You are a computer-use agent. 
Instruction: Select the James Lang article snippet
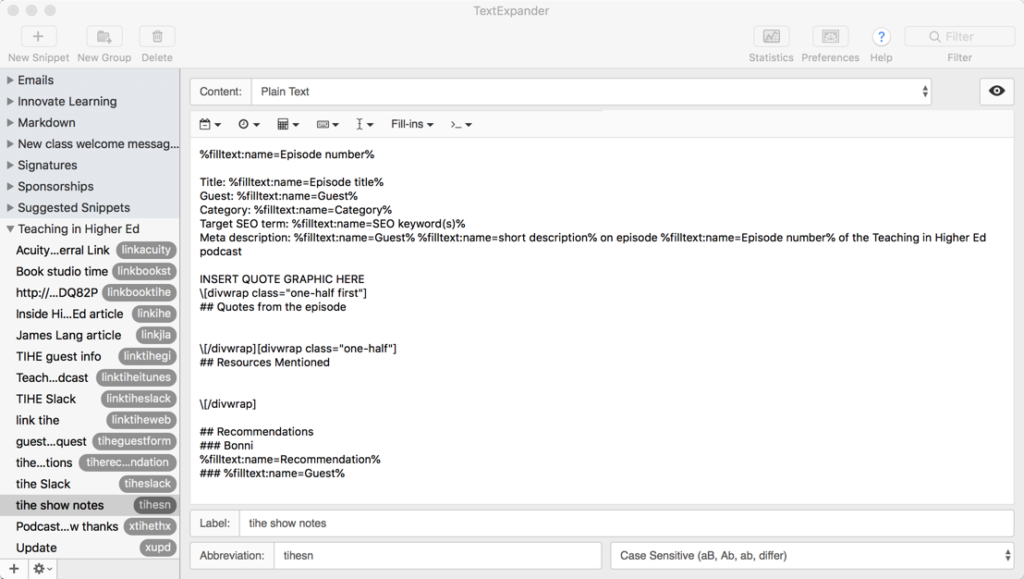point(89,335)
